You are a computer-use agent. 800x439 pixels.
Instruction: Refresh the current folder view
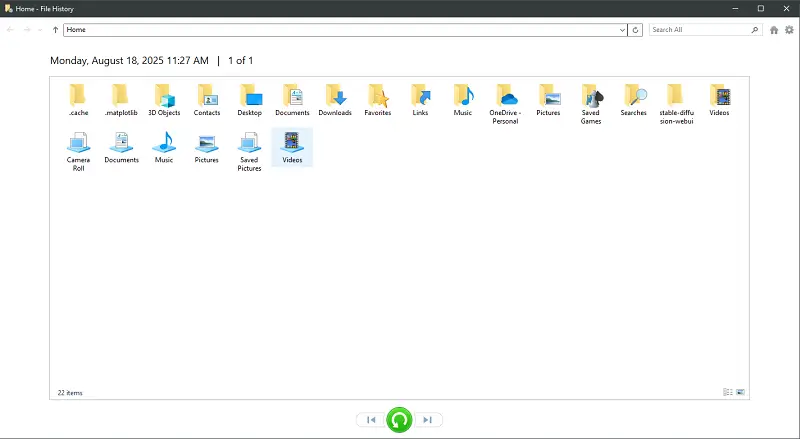click(x=636, y=30)
